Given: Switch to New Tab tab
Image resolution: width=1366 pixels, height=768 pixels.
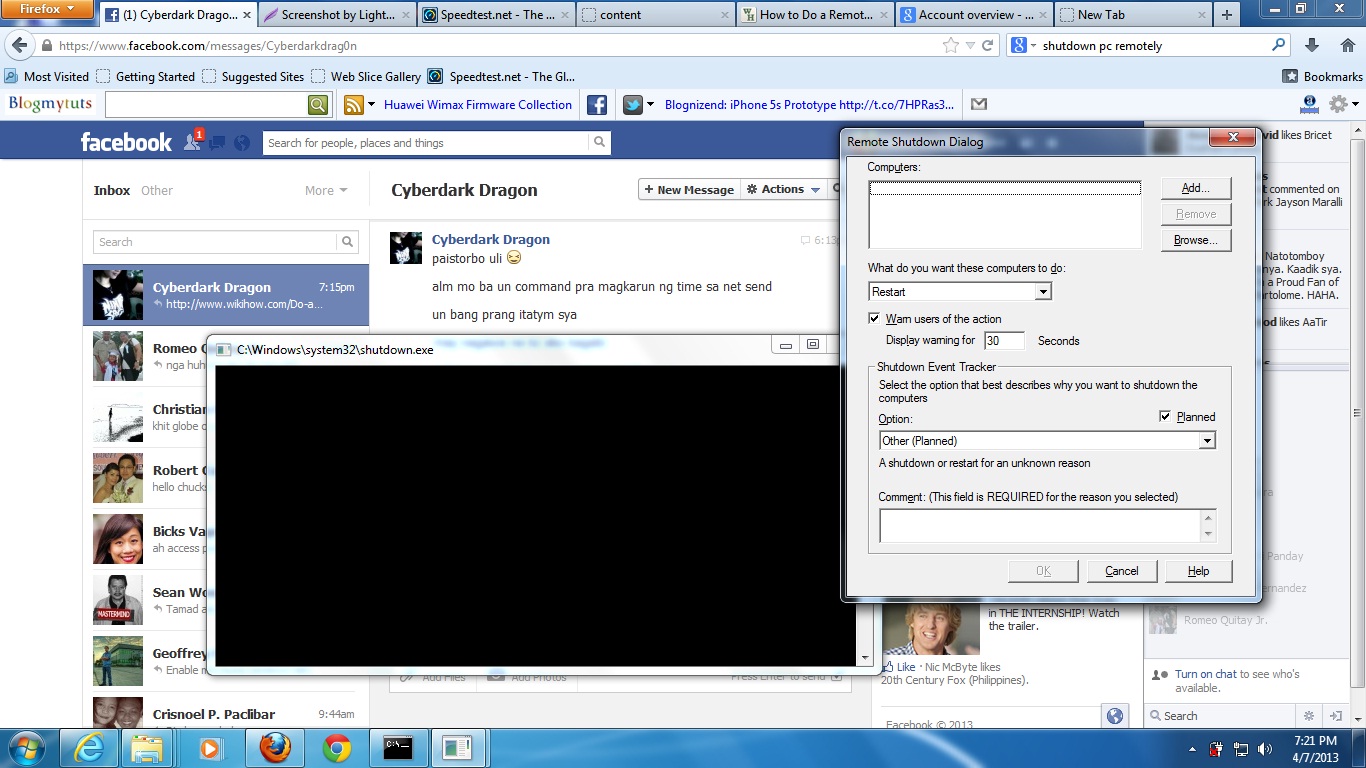Looking at the screenshot, I should (x=1132, y=15).
